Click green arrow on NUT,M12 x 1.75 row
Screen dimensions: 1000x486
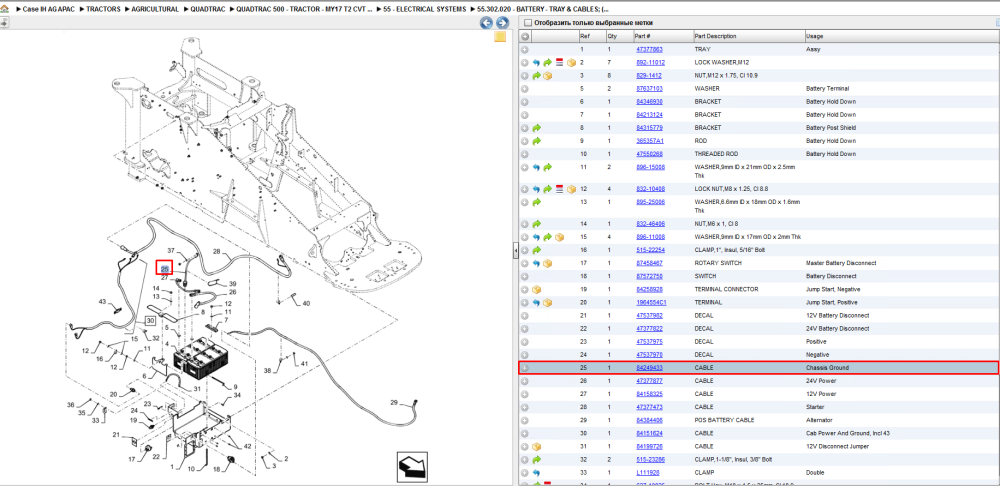(536, 76)
